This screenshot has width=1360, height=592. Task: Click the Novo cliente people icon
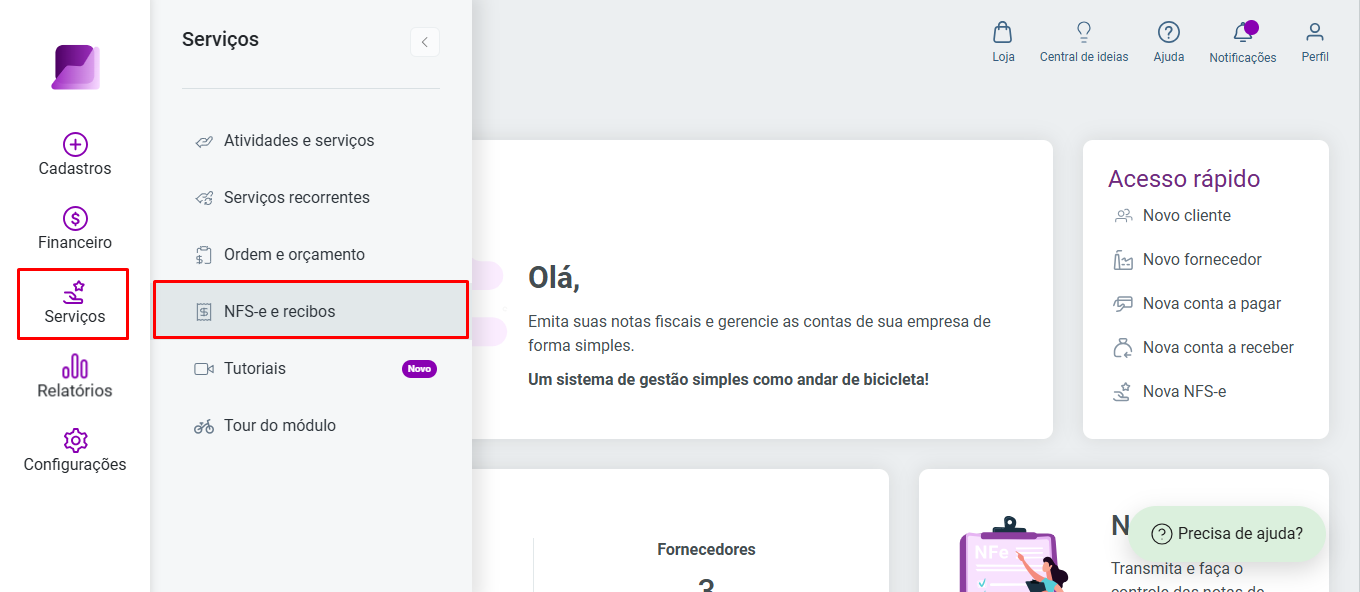pos(1123,216)
